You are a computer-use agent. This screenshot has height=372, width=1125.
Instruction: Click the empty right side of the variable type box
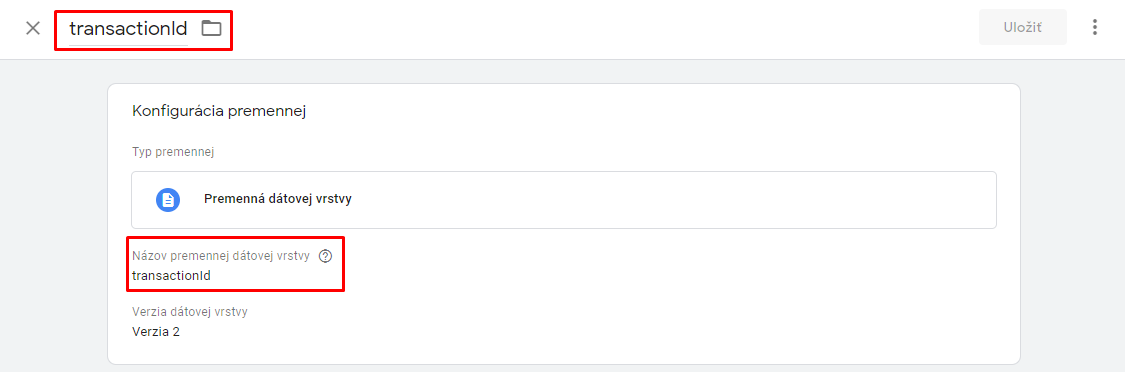tap(717, 200)
